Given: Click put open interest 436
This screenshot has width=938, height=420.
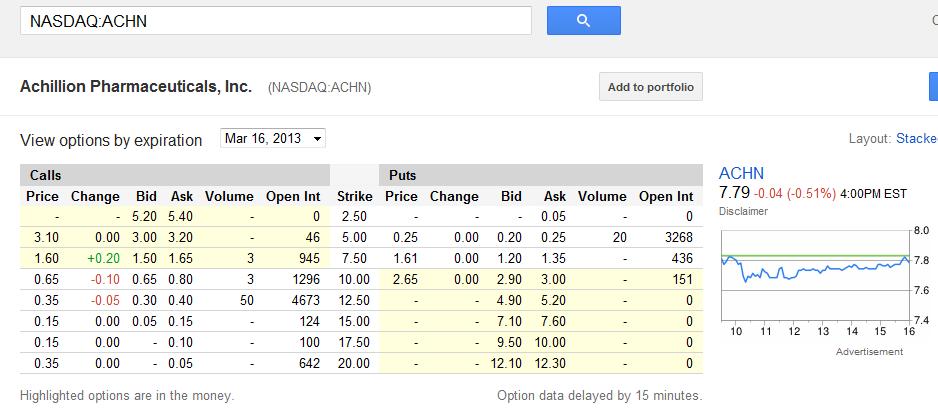Looking at the screenshot, I should pos(681,258).
